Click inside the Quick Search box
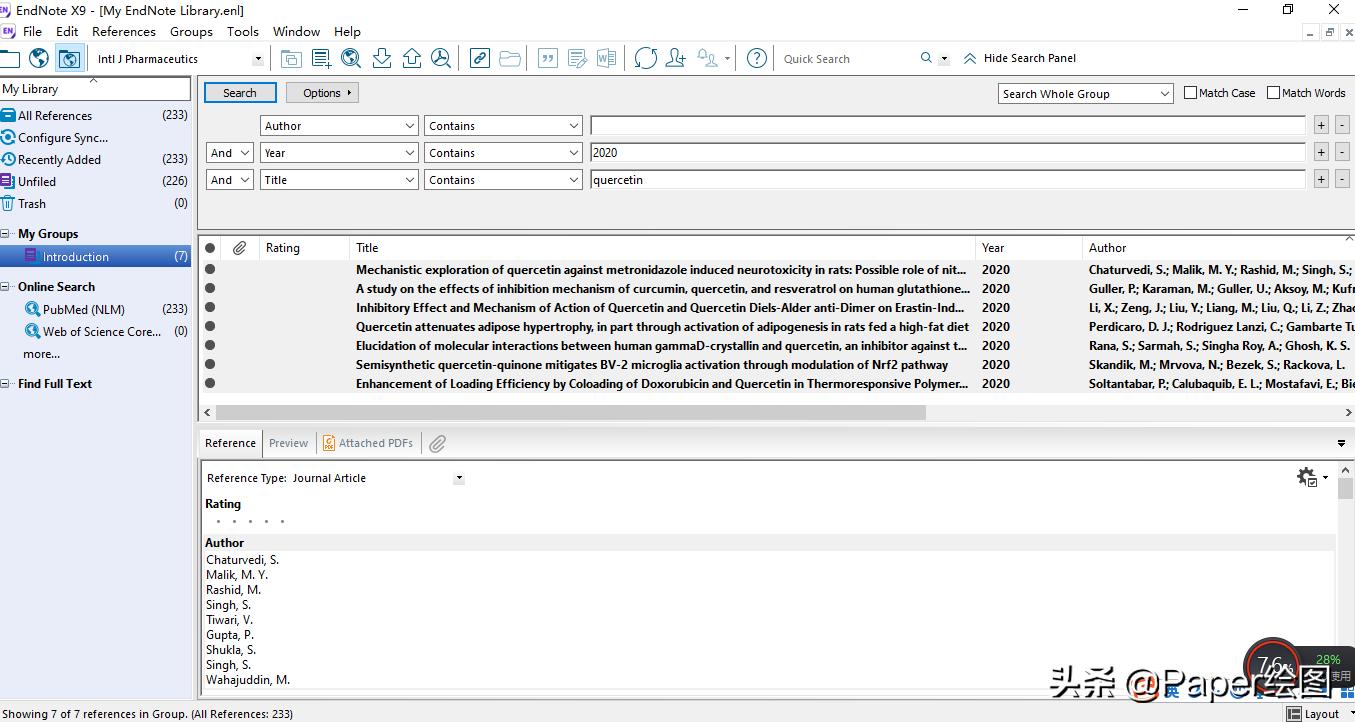This screenshot has height=722, width=1355. [x=850, y=58]
